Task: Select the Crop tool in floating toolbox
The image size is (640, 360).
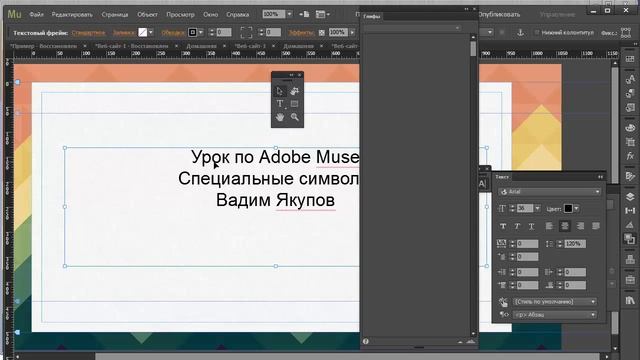Action: point(295,91)
